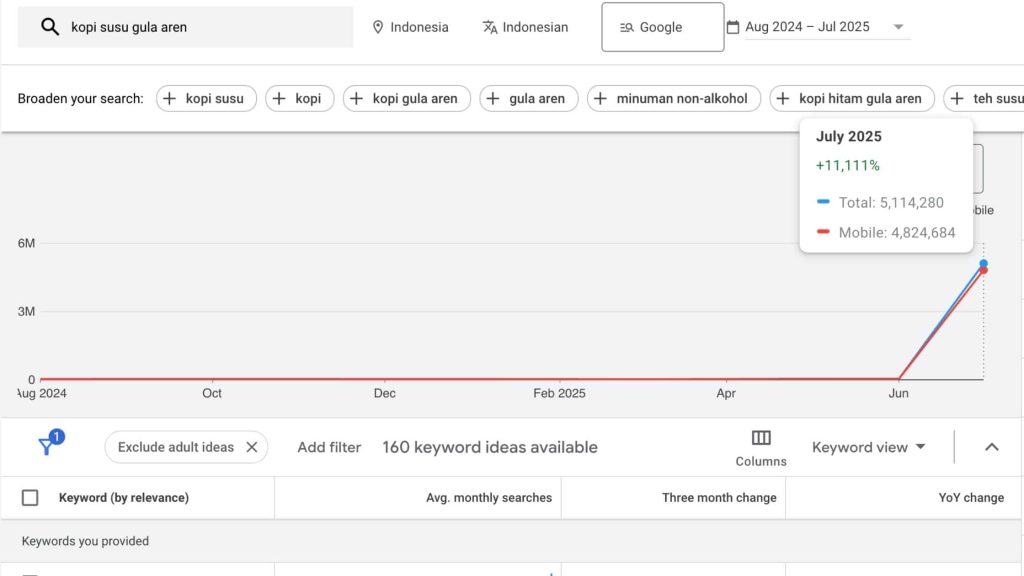
Task: Tick the select-all keywords checkbox
Action: (x=30, y=498)
